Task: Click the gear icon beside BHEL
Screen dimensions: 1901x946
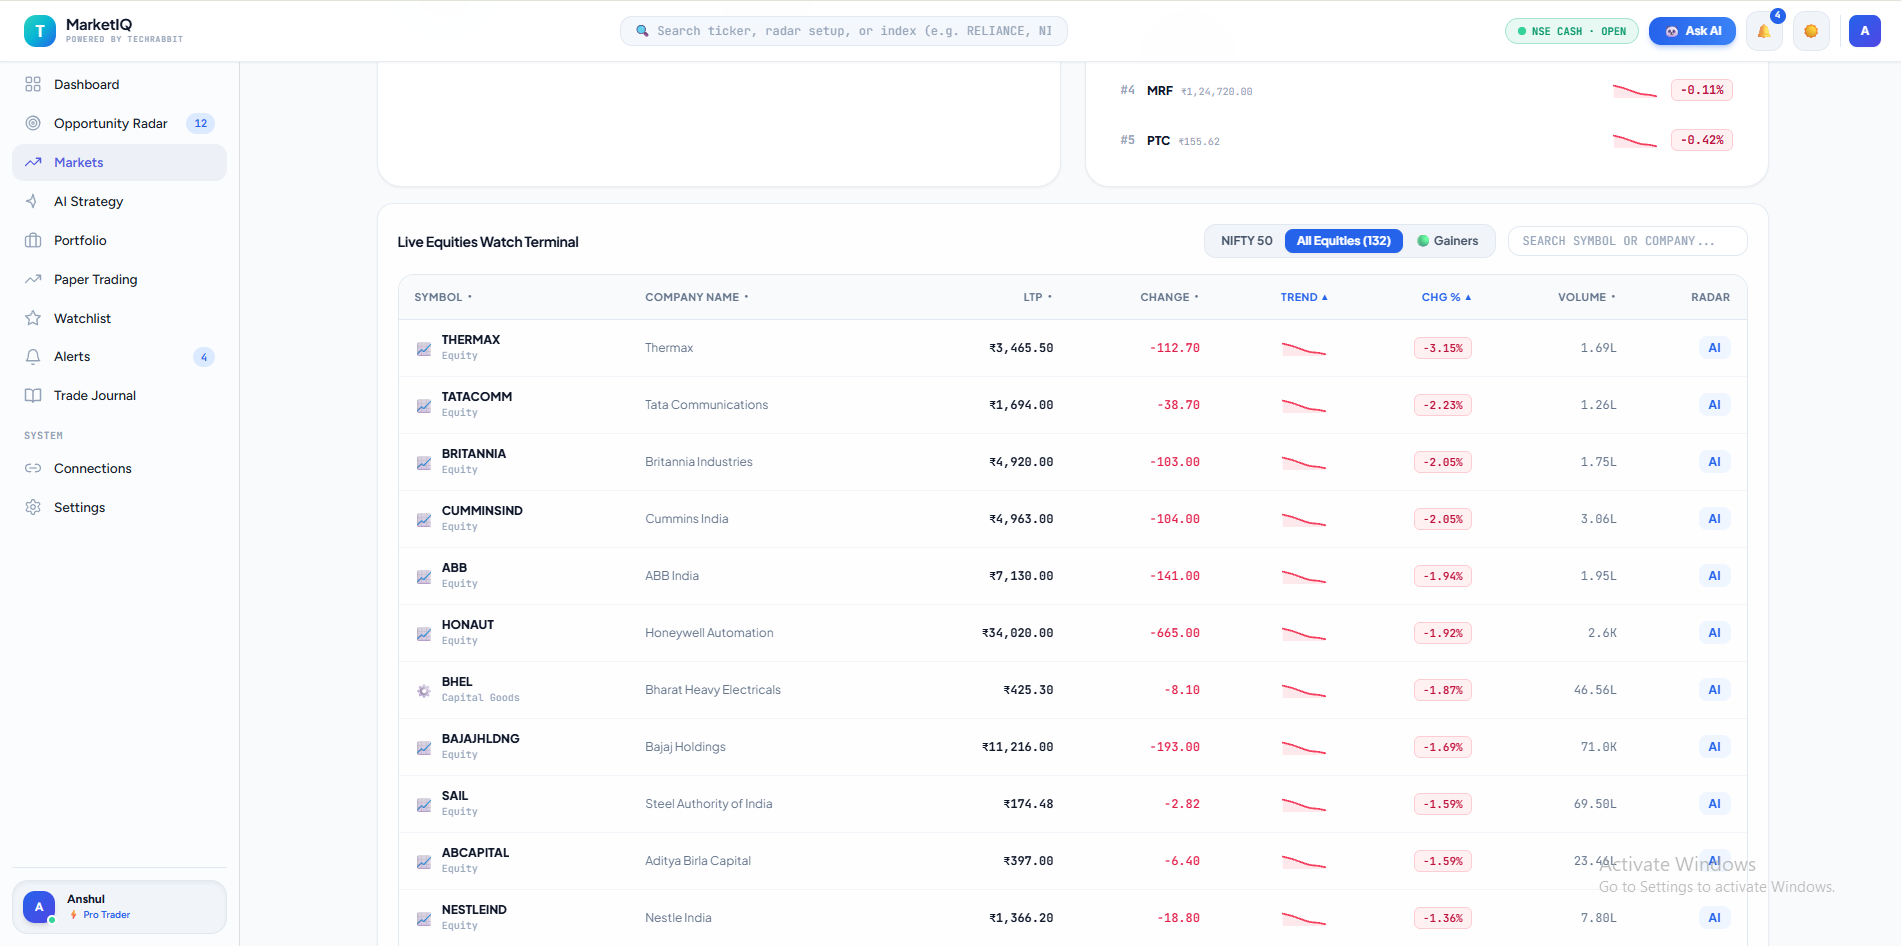Action: click(424, 691)
